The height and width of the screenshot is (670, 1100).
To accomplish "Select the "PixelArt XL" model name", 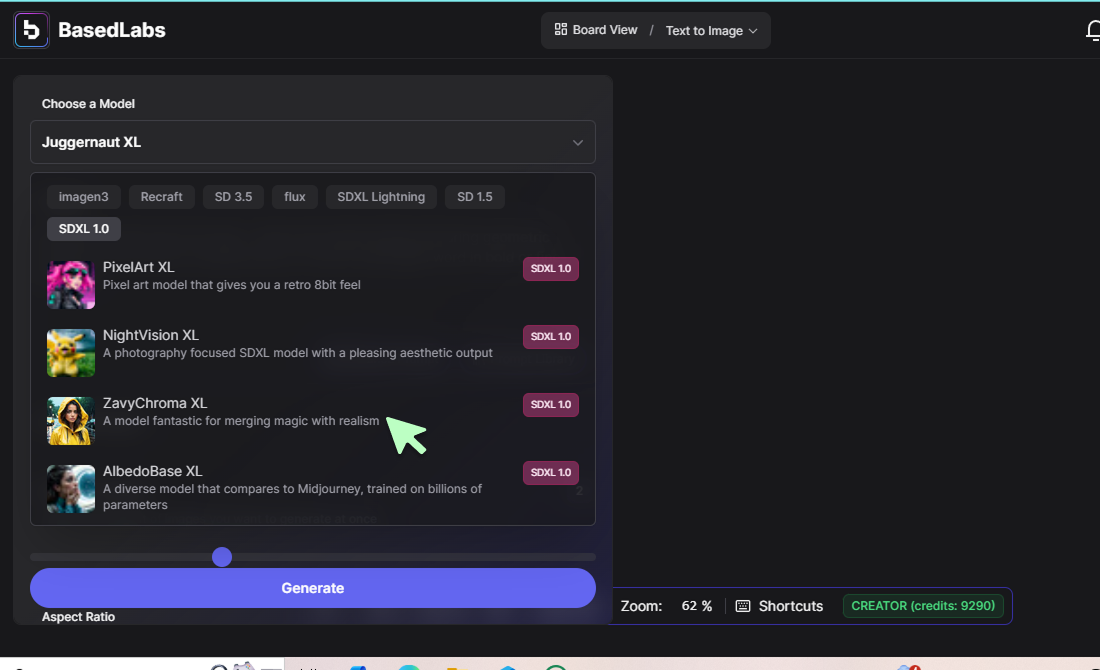I will tap(139, 267).
